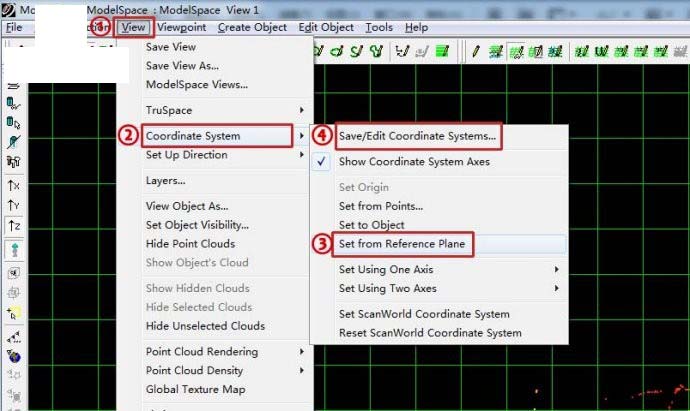Viewport: 690px width, 411px height.
Task: Select the S-shaped curve drawing tool icon
Action: coord(356,51)
